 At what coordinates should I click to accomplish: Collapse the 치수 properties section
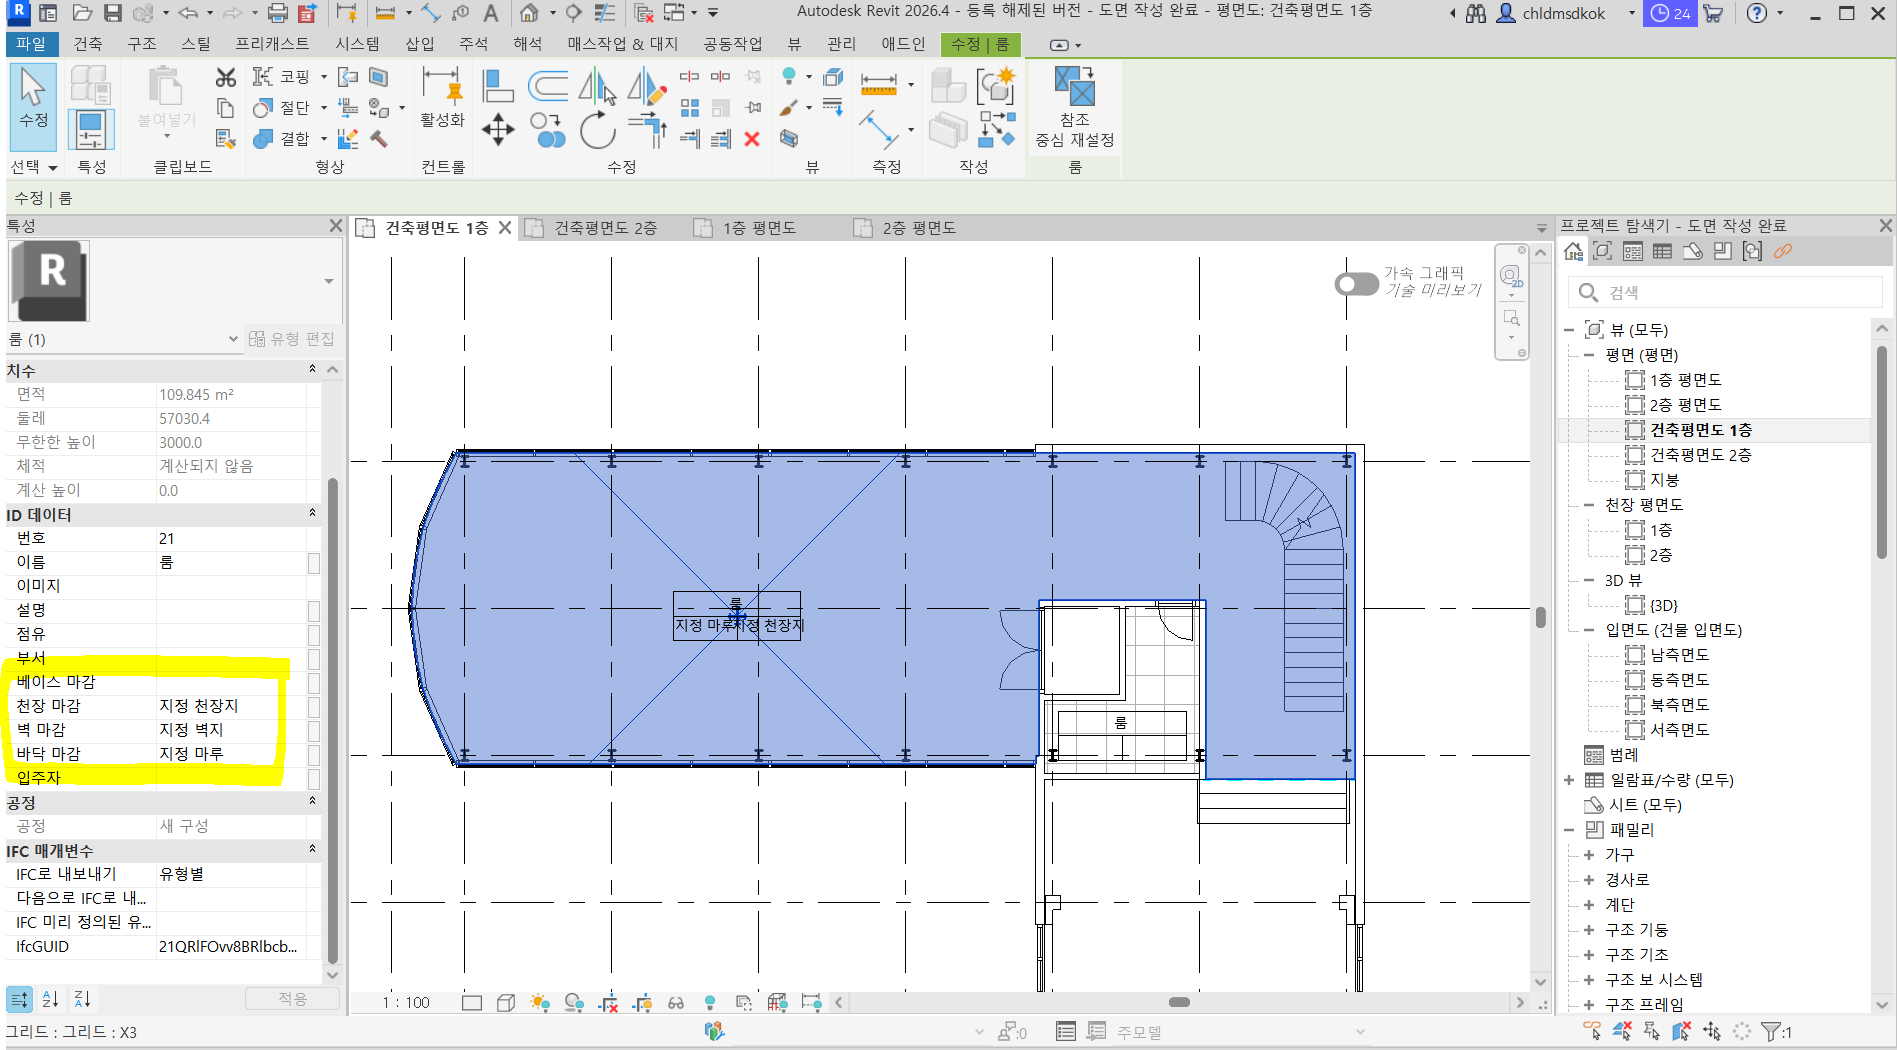click(x=312, y=370)
